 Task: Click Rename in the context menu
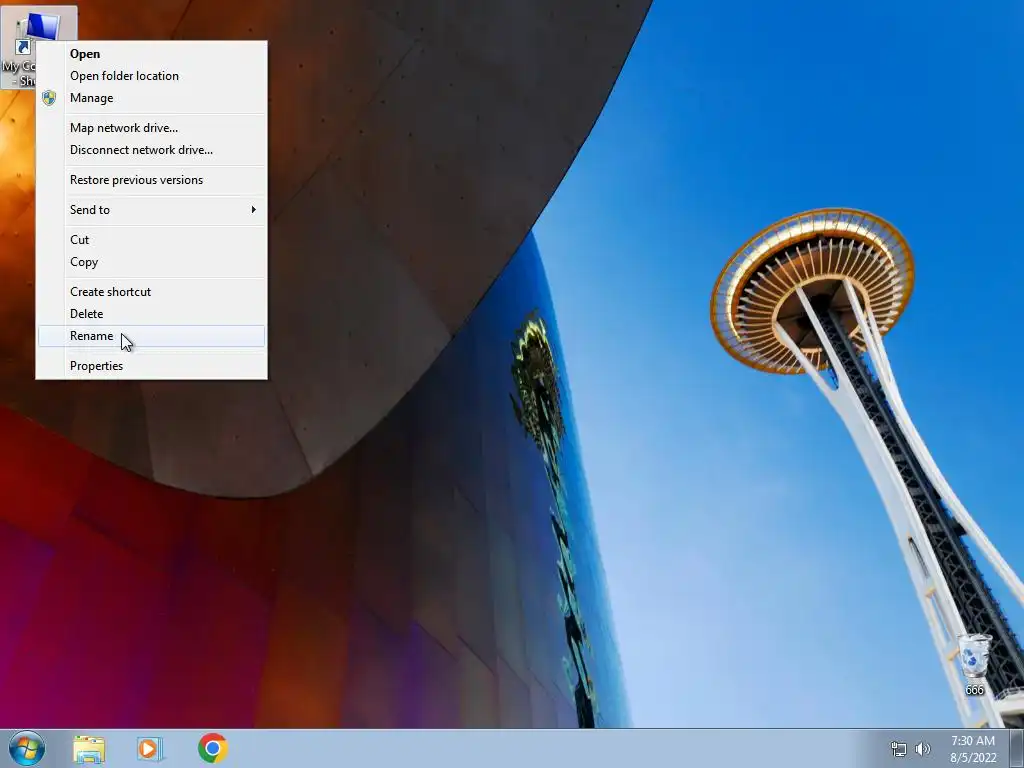(152, 336)
